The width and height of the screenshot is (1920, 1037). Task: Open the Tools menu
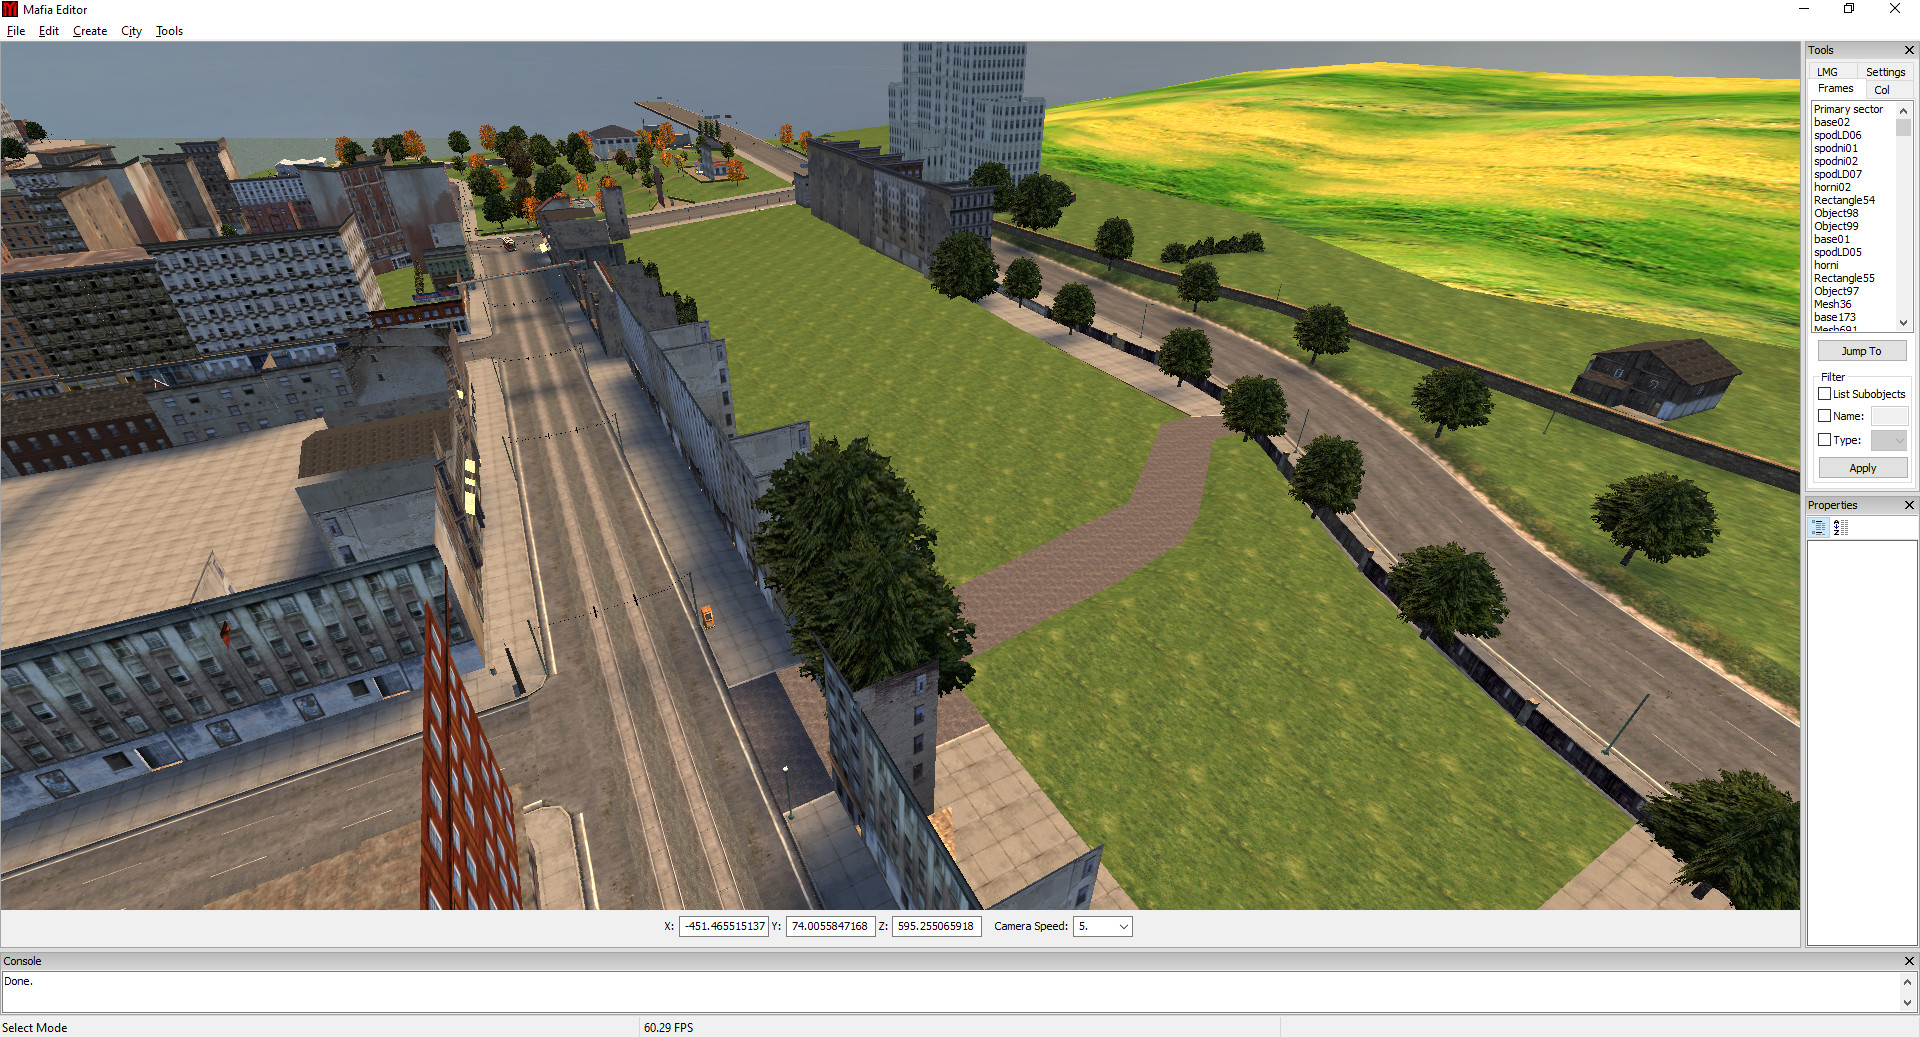click(169, 31)
